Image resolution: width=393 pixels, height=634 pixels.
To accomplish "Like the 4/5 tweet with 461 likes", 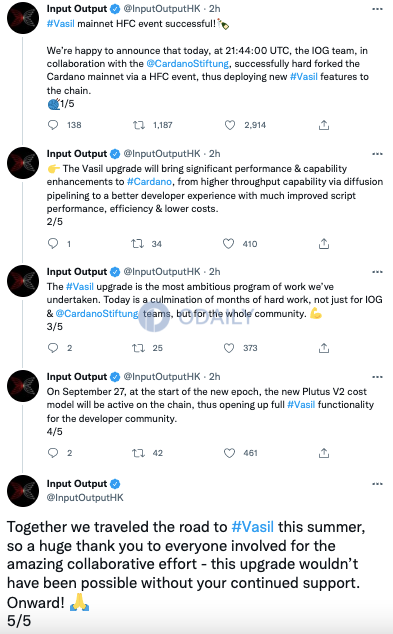I will click(229, 453).
